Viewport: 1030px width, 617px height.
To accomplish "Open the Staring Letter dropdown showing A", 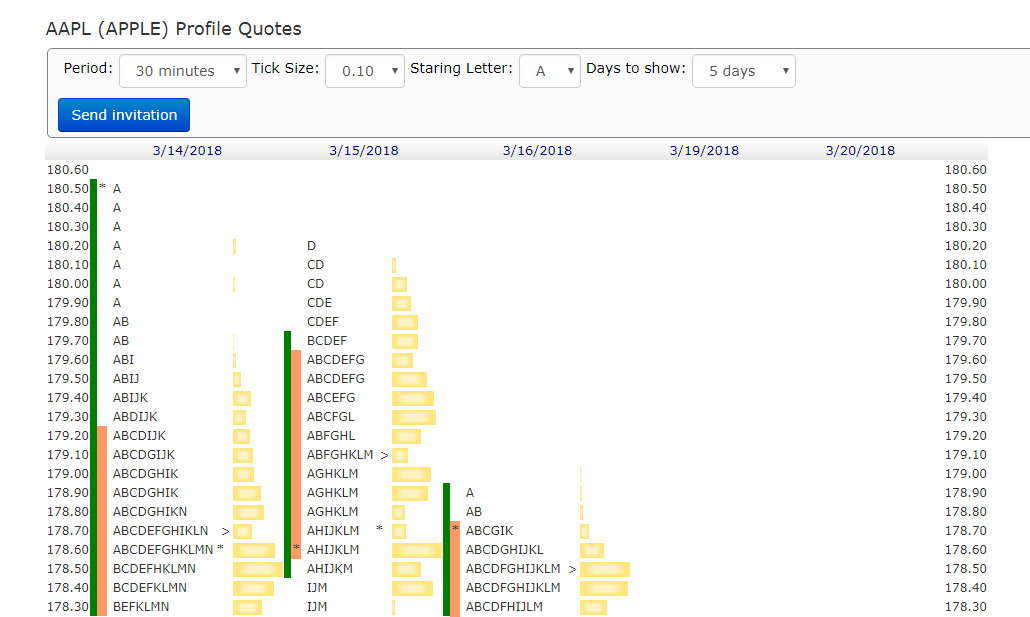I will click(x=550, y=71).
